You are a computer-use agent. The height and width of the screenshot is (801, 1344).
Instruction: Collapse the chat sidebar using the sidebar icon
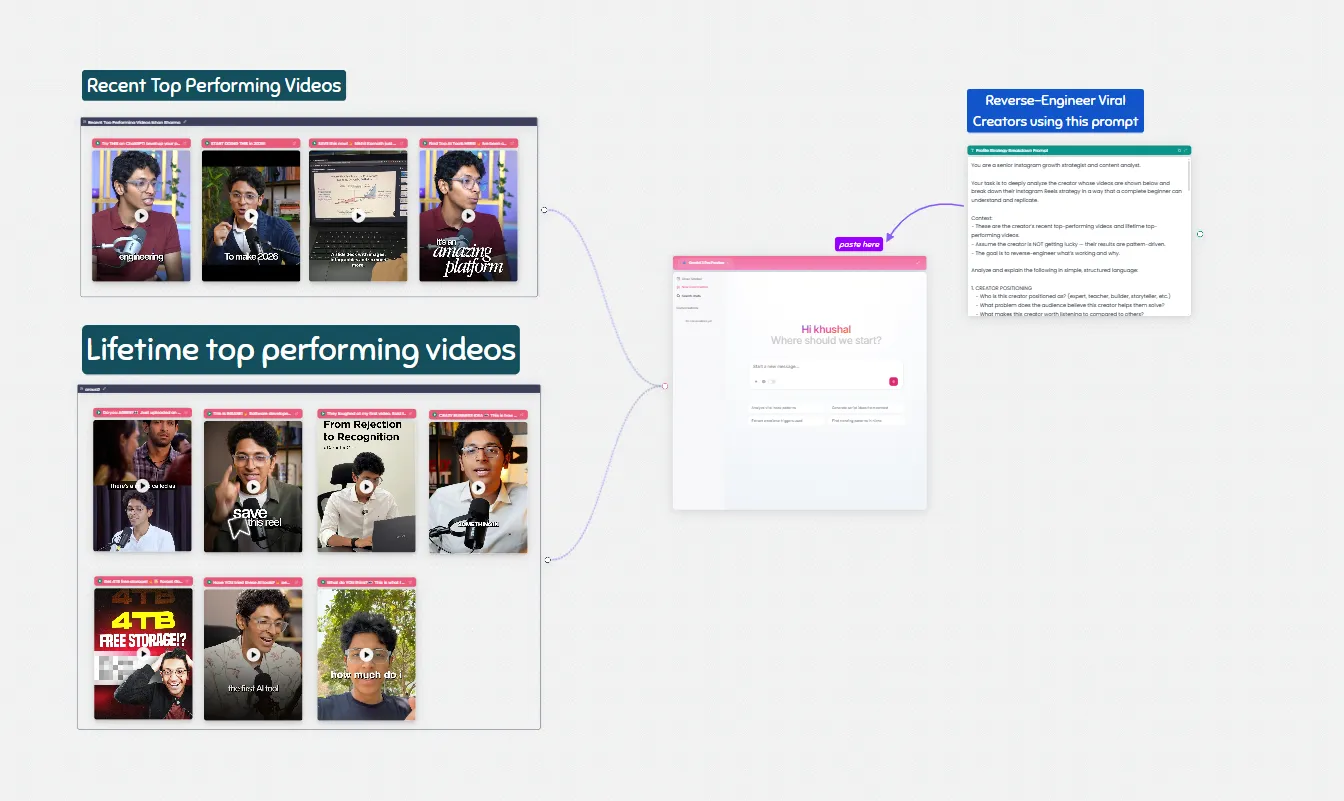click(678, 279)
